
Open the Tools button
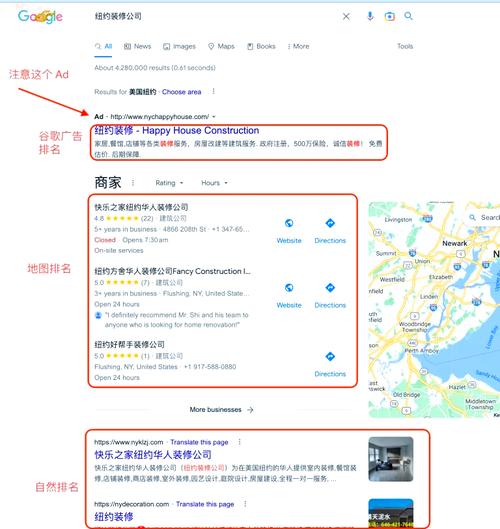click(x=405, y=46)
